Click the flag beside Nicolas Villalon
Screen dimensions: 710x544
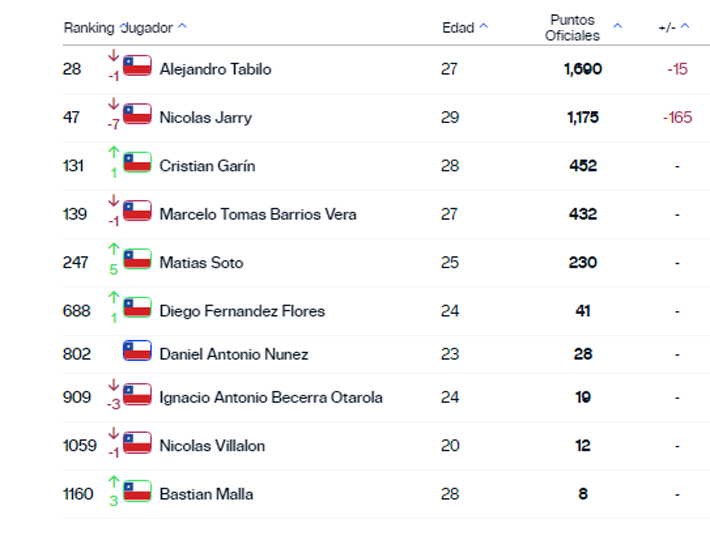(x=137, y=443)
